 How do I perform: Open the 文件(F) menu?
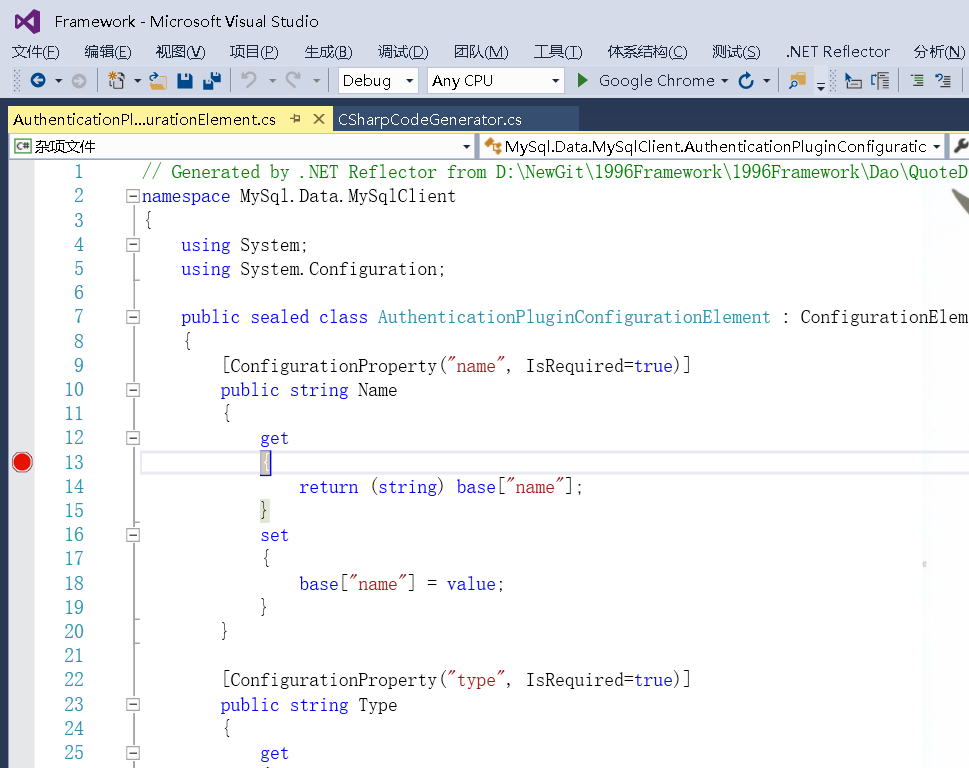35,52
